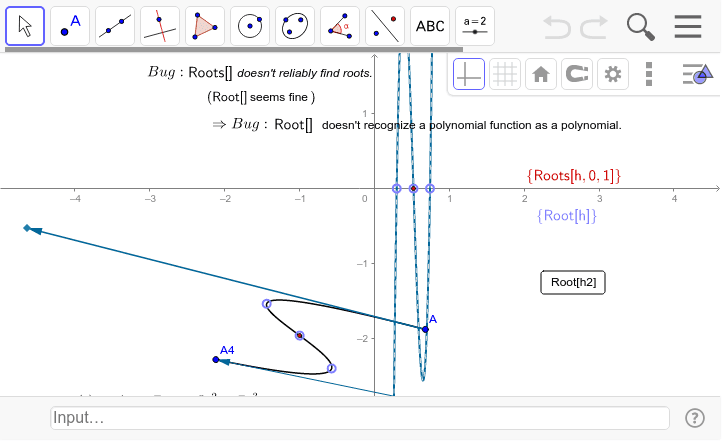Screen dimensions: 722x441
Task: Click the toolbar horizontal scrollbar
Action: [234, 49]
